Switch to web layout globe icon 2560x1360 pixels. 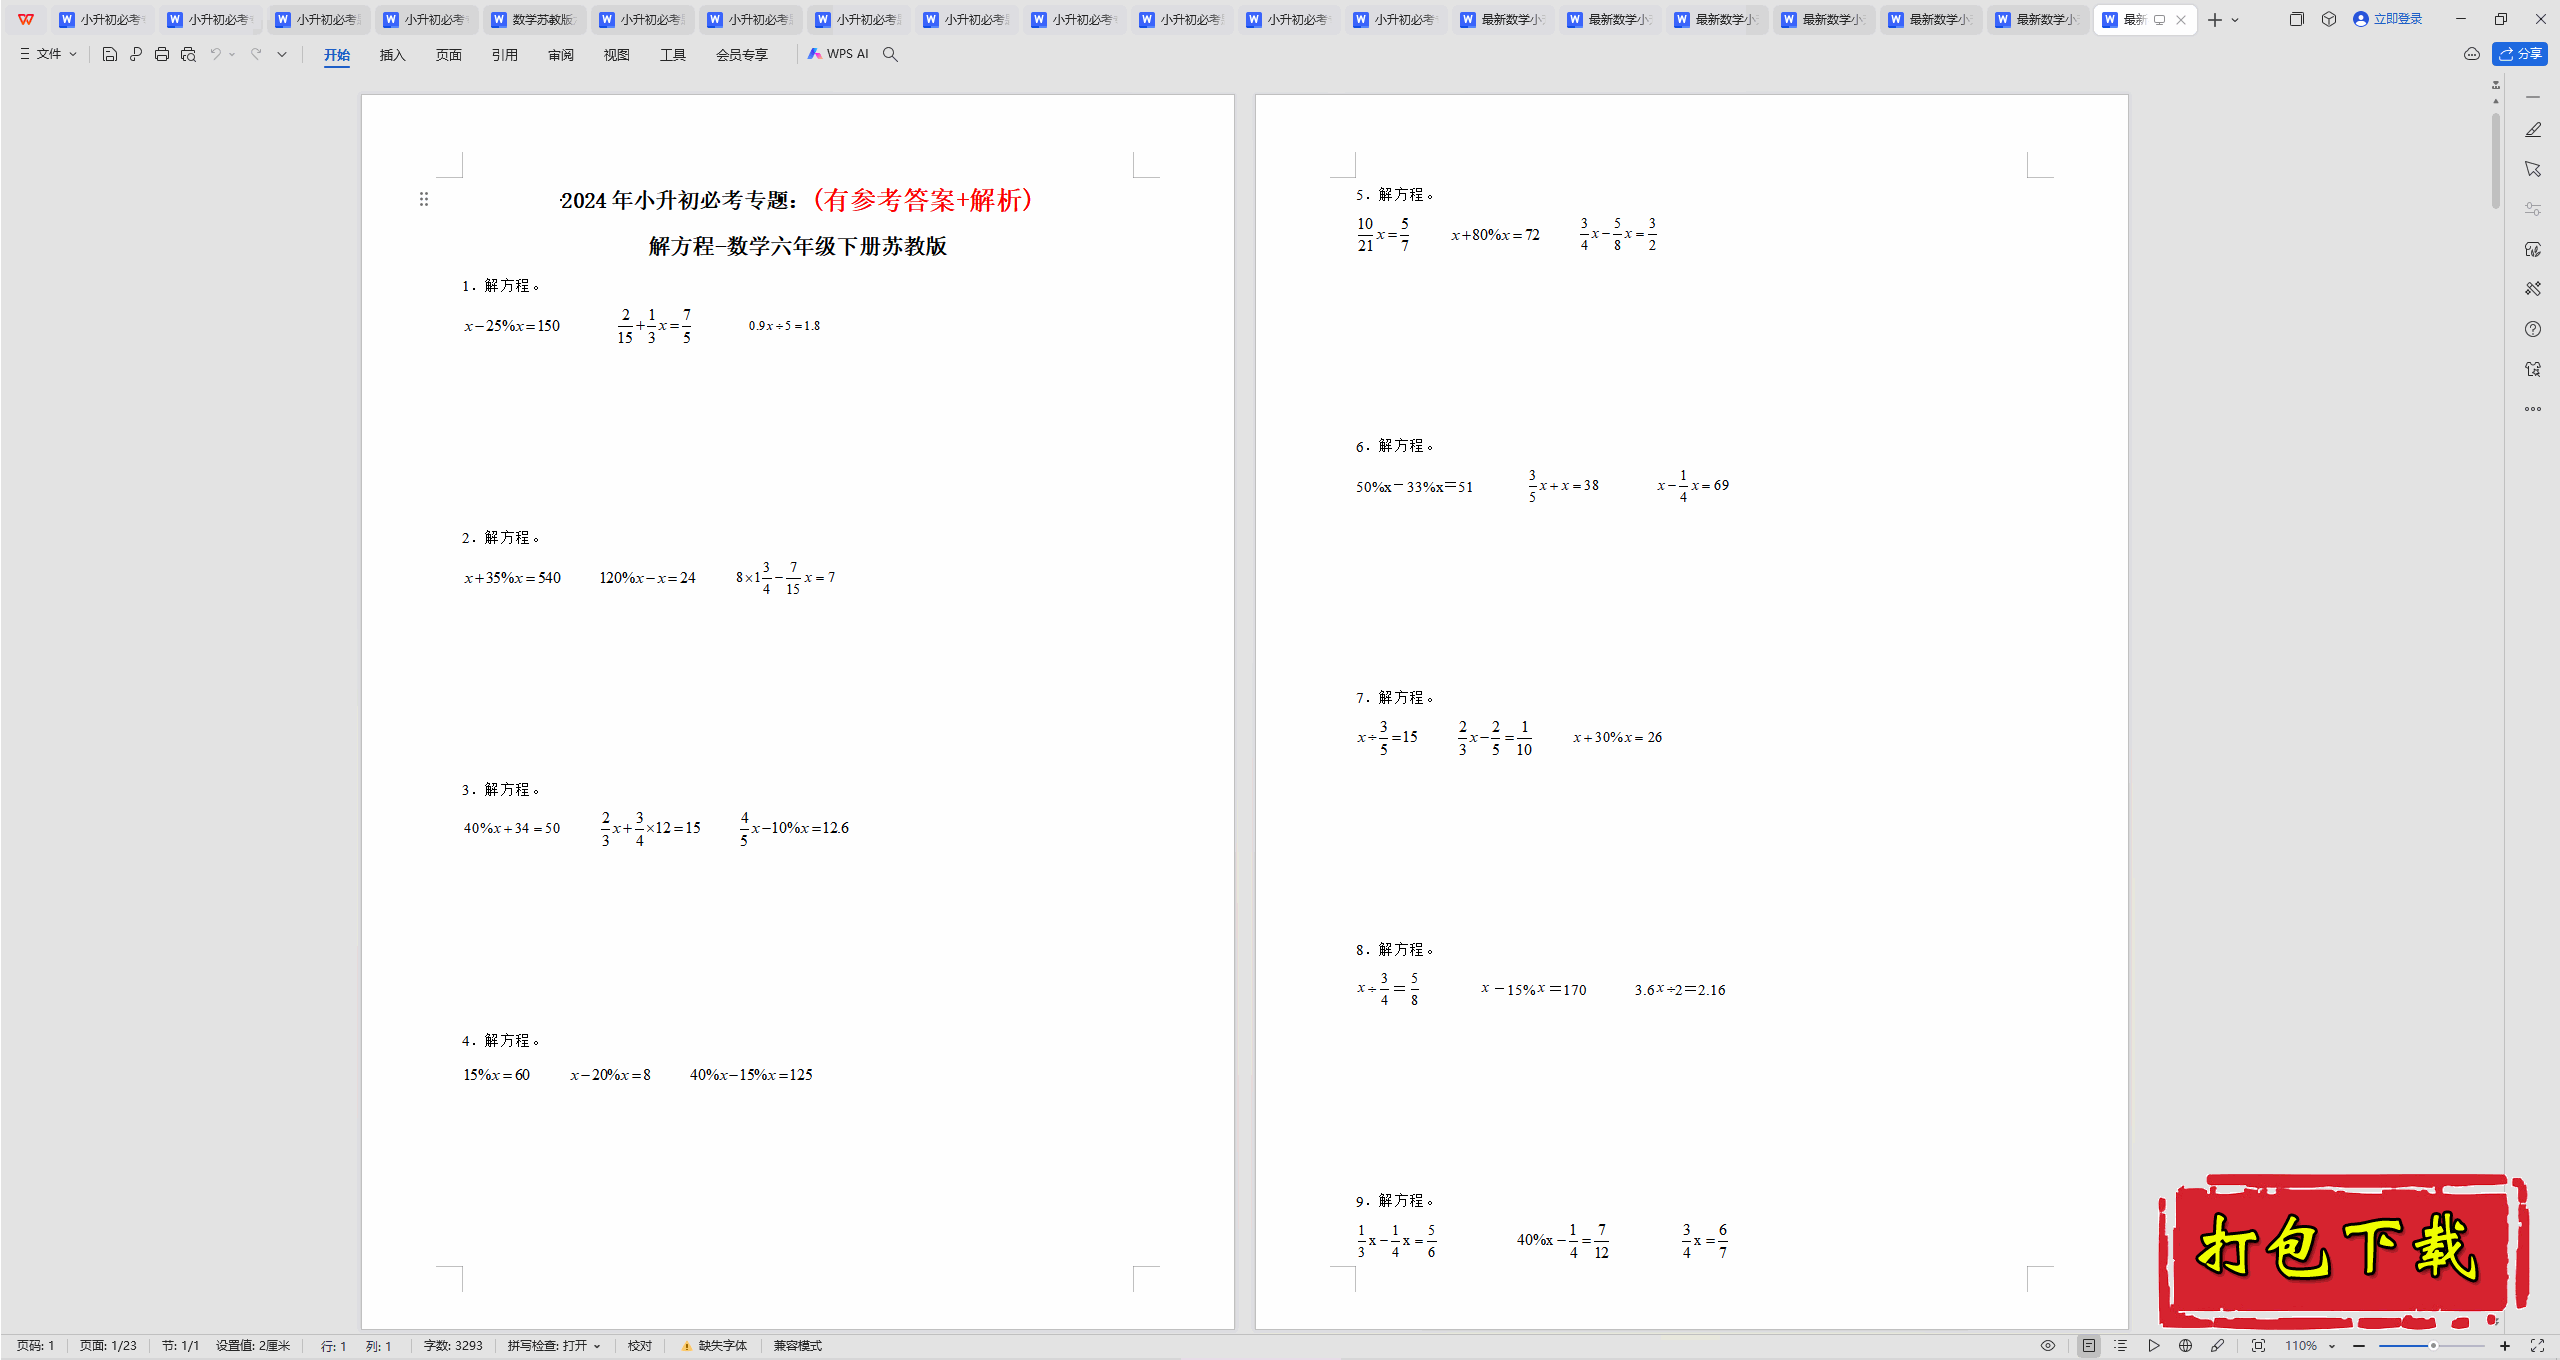pyautogui.click(x=2186, y=1346)
